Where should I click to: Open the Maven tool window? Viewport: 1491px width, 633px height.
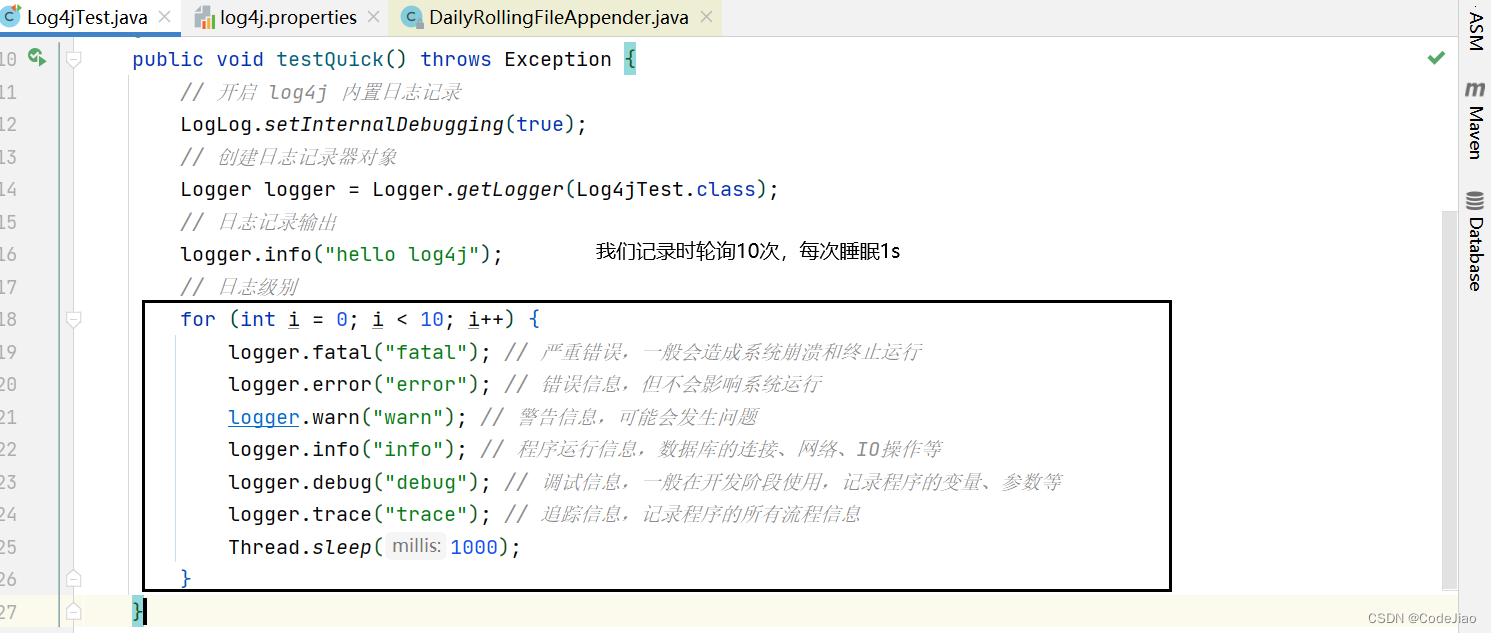(1475, 120)
